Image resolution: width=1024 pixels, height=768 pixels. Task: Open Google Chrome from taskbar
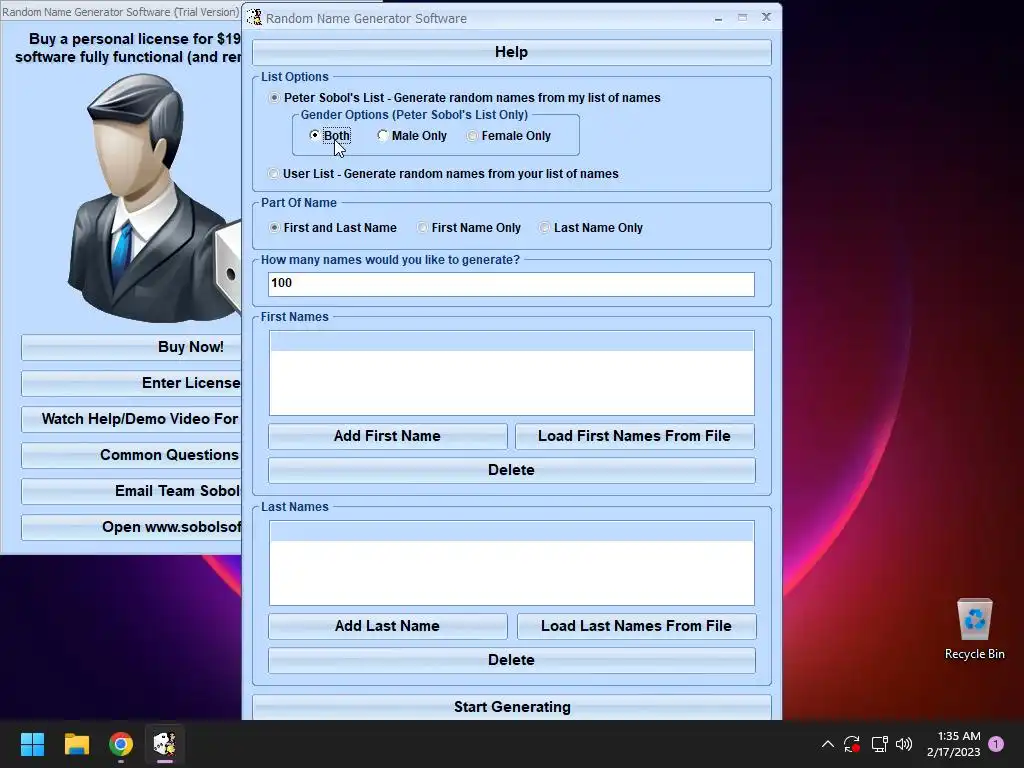[121, 744]
